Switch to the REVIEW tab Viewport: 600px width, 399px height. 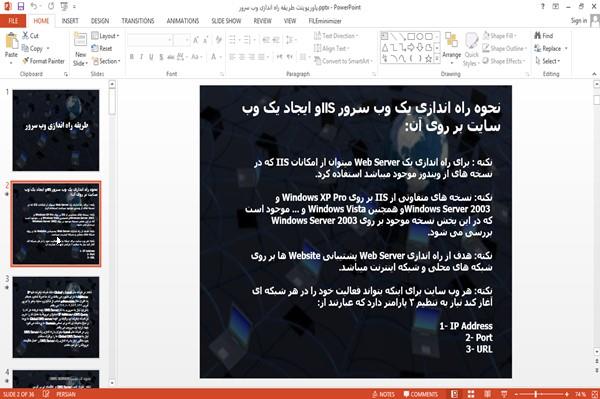(262, 21)
